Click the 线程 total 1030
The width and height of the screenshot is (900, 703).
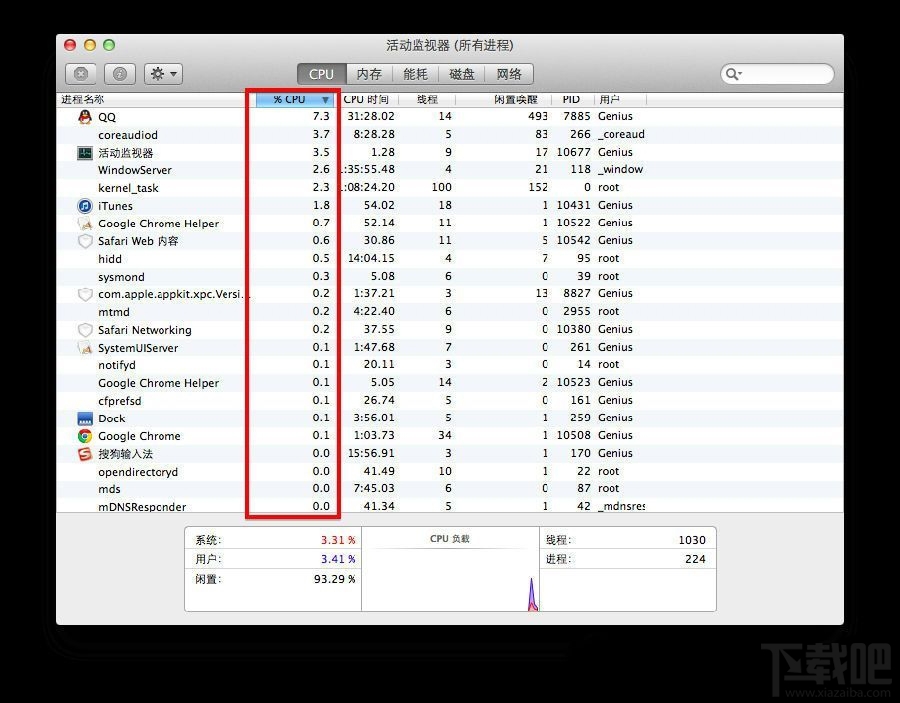click(x=692, y=540)
